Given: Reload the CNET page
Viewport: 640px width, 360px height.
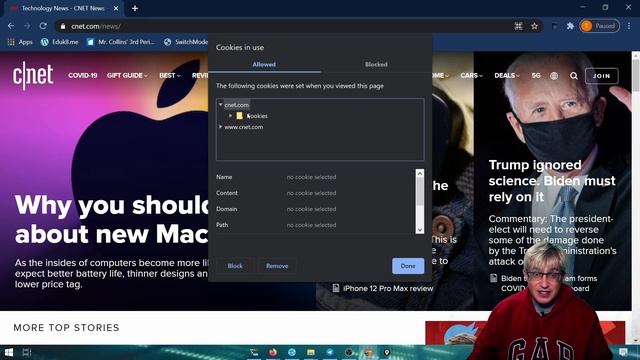Looking at the screenshot, I should tap(43, 26).
